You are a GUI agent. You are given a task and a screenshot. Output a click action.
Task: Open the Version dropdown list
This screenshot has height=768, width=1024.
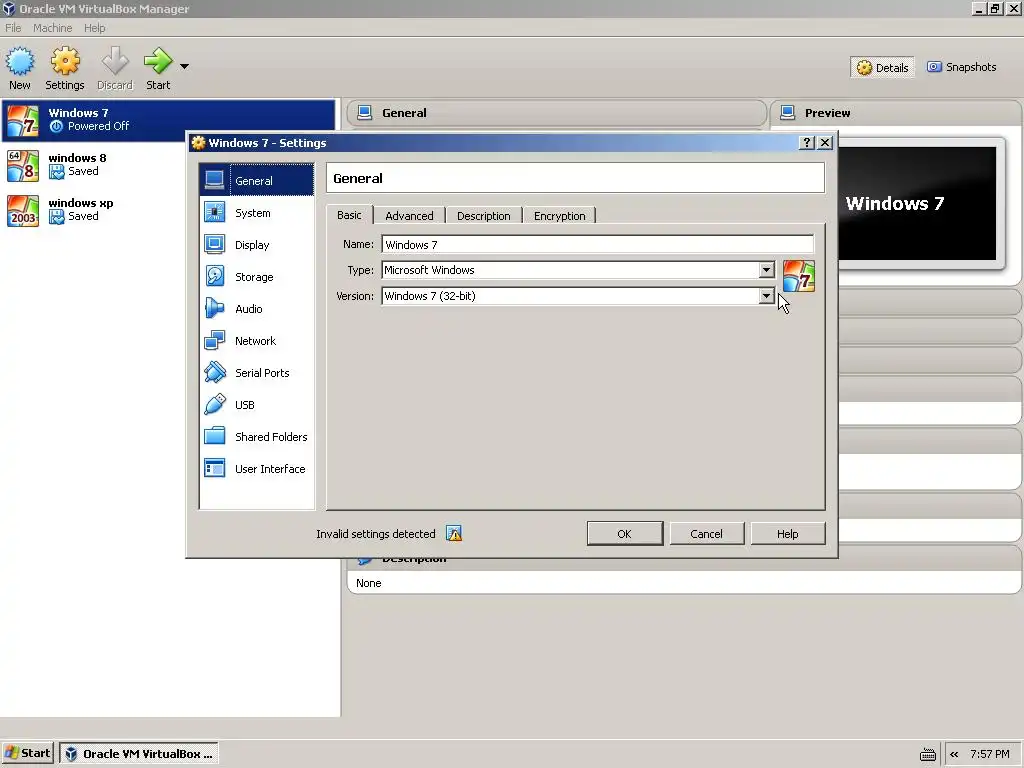(x=766, y=296)
